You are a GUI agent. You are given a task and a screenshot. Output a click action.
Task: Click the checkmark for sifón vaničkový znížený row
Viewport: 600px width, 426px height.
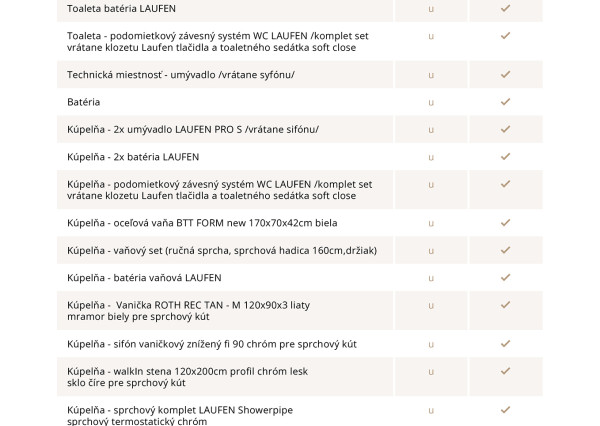tap(505, 344)
